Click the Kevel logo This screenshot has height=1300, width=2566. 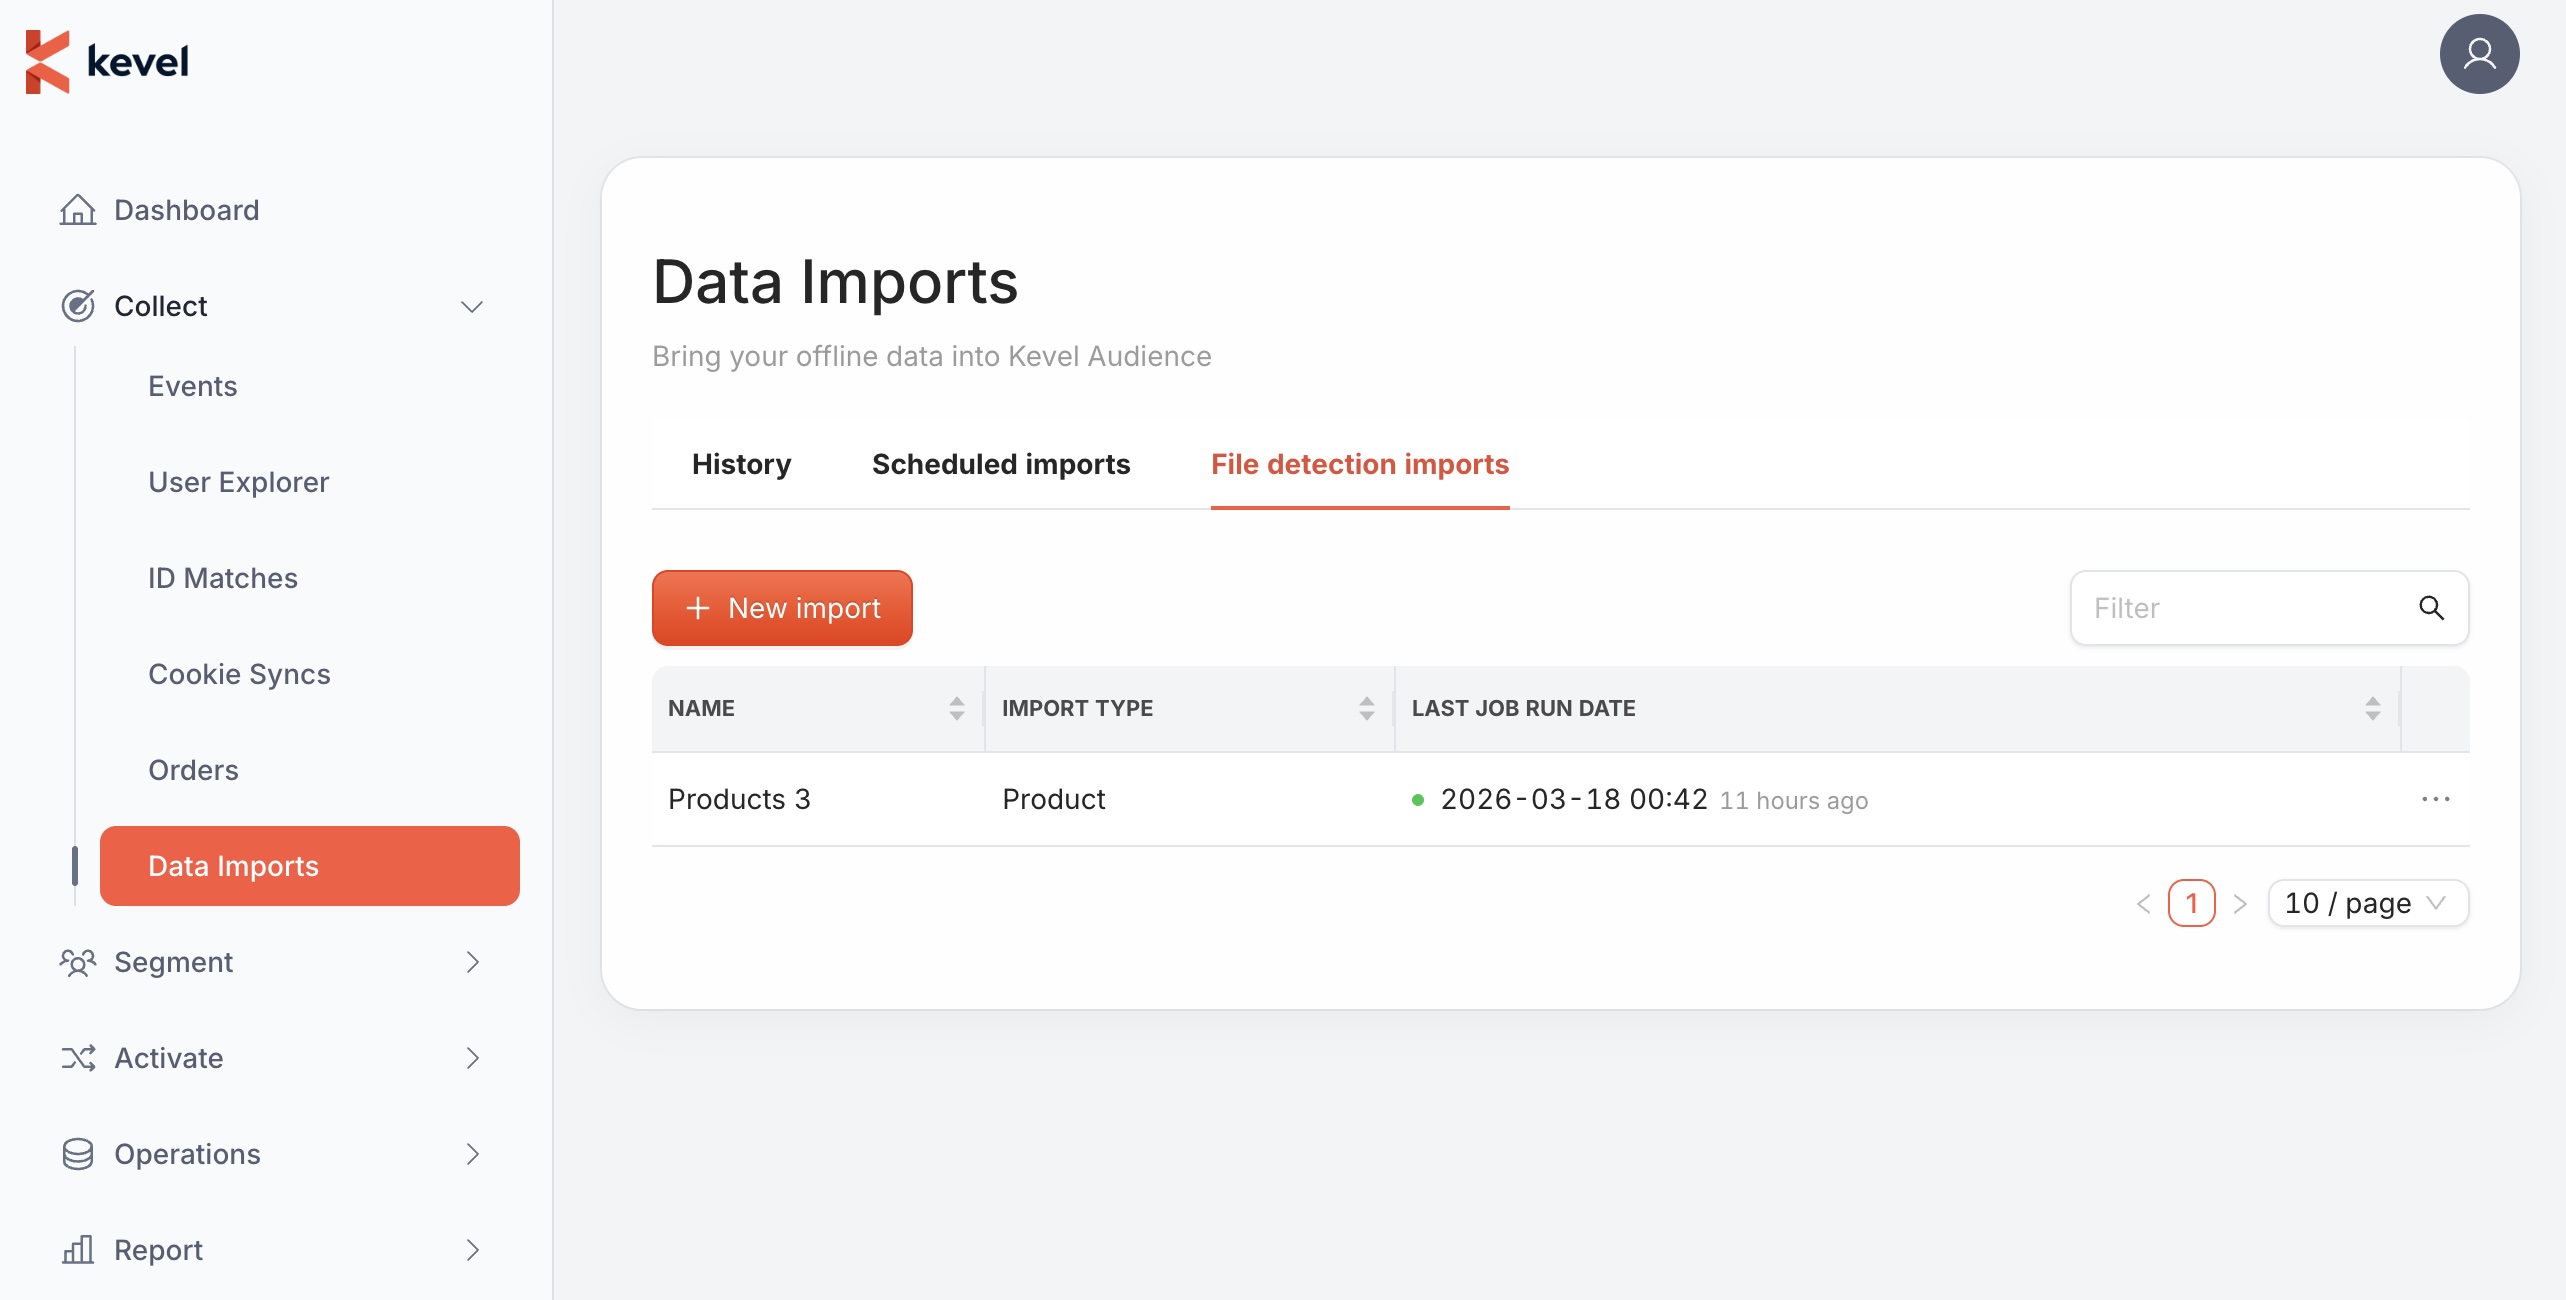tap(107, 61)
